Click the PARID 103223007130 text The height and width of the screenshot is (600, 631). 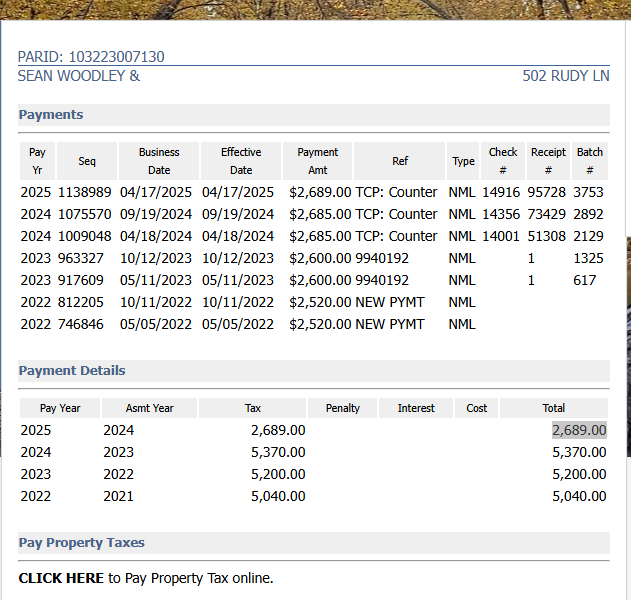(91, 57)
